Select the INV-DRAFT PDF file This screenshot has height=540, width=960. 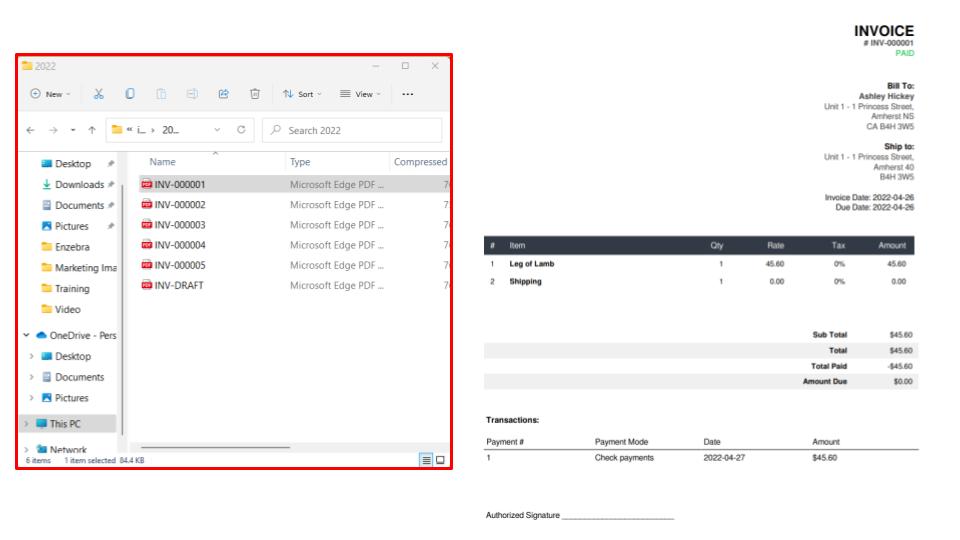[179, 285]
